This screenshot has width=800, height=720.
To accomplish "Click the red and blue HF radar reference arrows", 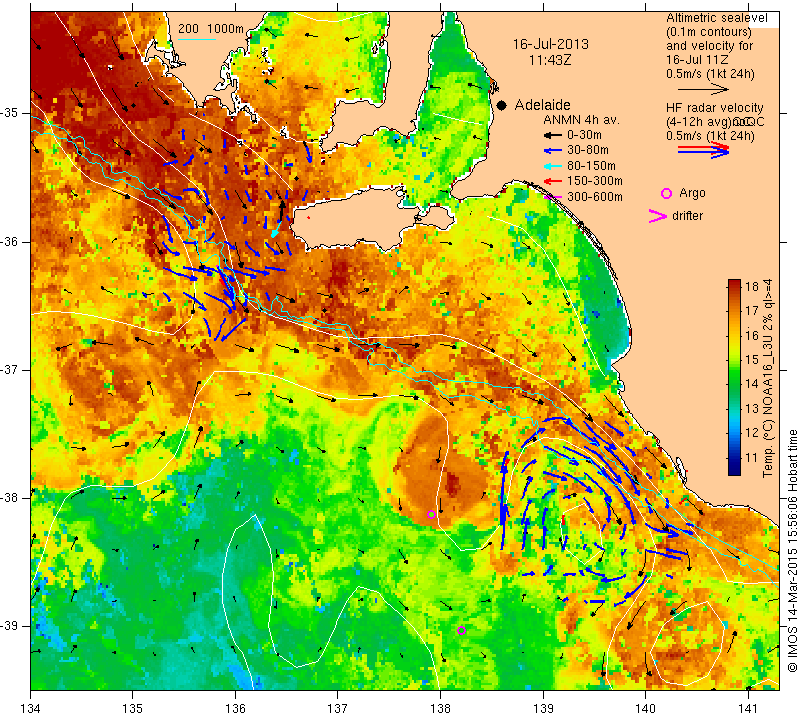I will (704, 150).
